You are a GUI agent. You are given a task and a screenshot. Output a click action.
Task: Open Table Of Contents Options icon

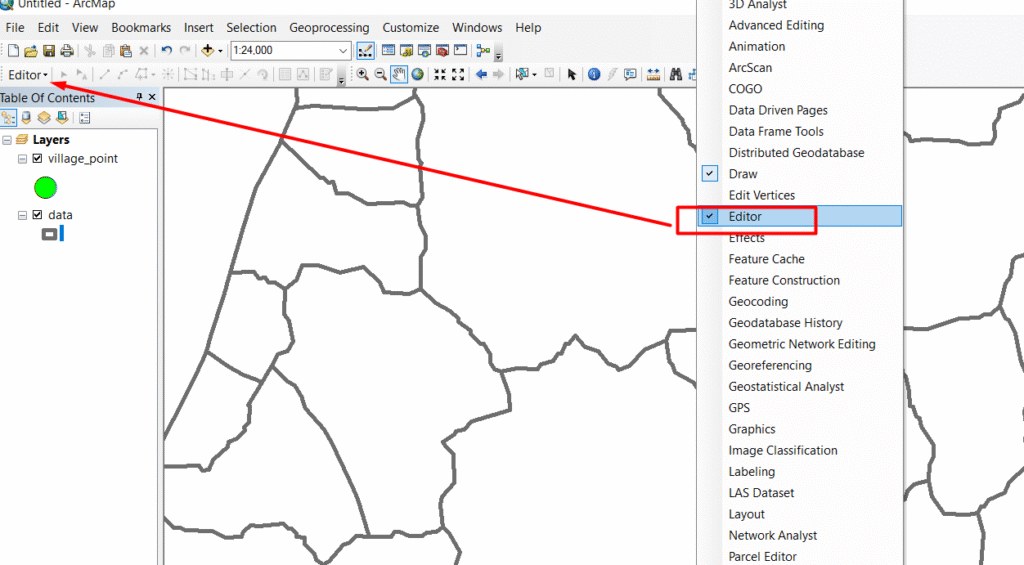(x=85, y=118)
